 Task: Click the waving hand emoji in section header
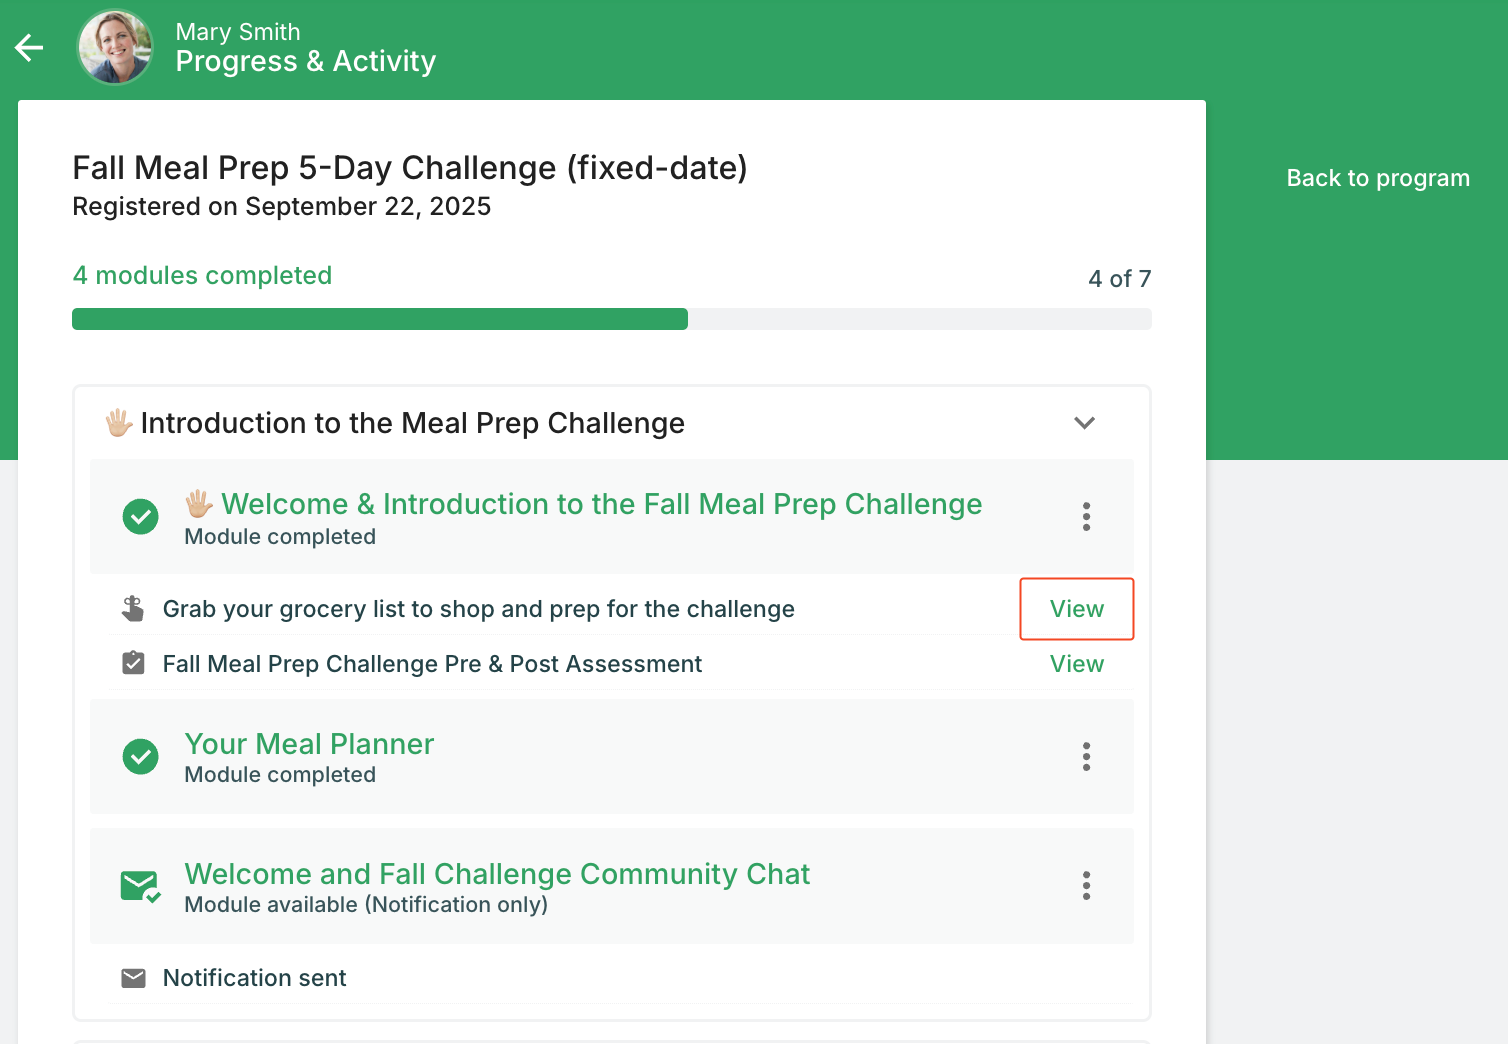[119, 423]
